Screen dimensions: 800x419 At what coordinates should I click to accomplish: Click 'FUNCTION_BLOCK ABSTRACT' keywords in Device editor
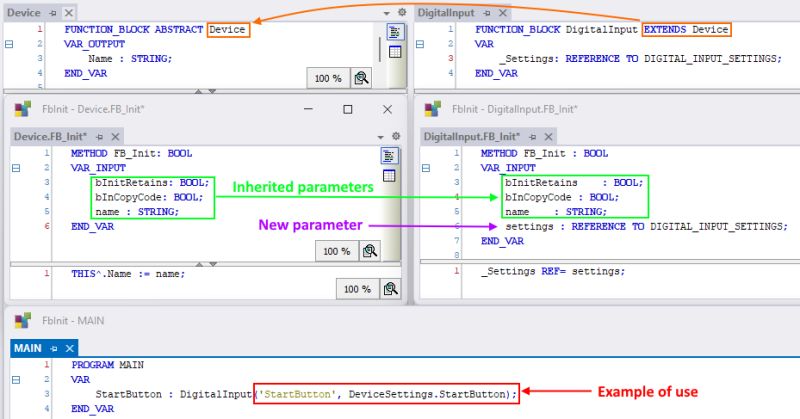coord(134,30)
